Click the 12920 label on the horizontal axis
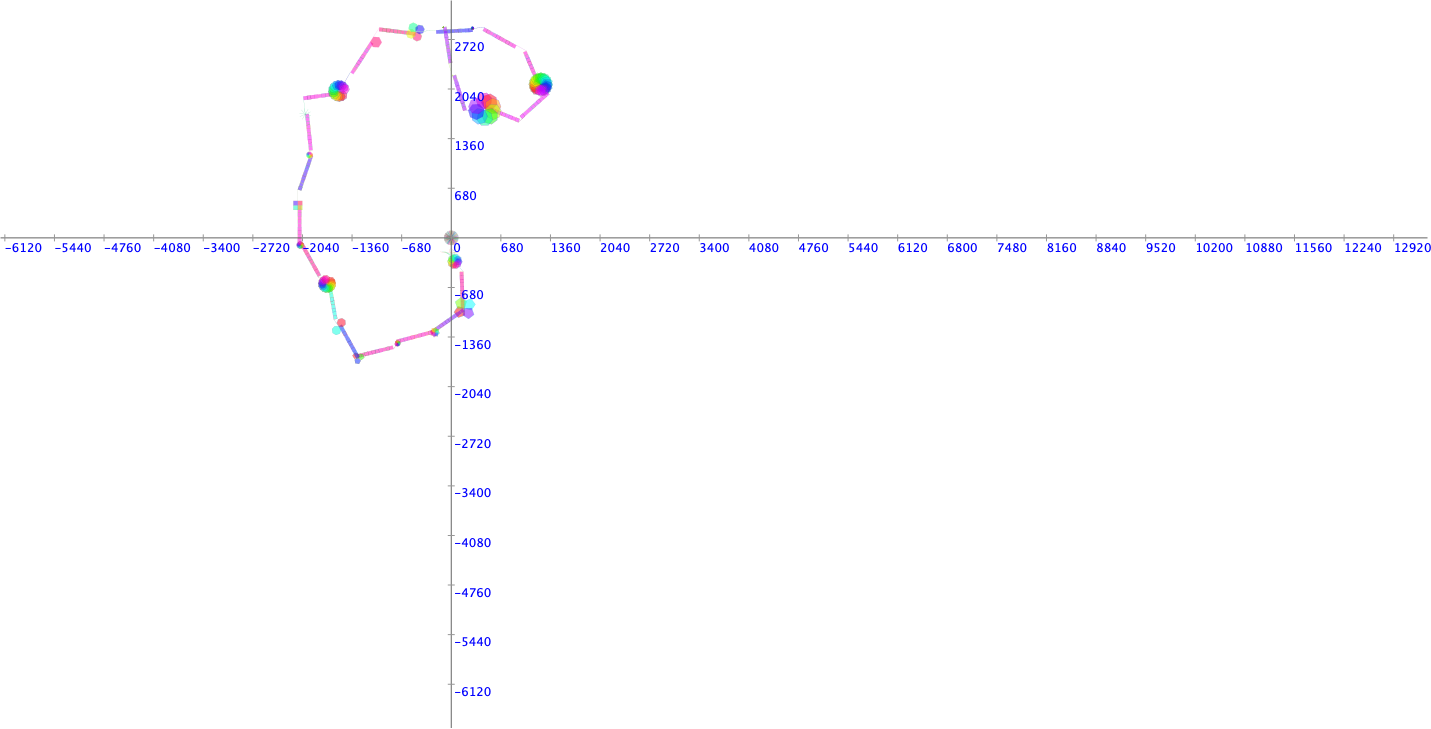This screenshot has height=729, width=1431. (1411, 248)
